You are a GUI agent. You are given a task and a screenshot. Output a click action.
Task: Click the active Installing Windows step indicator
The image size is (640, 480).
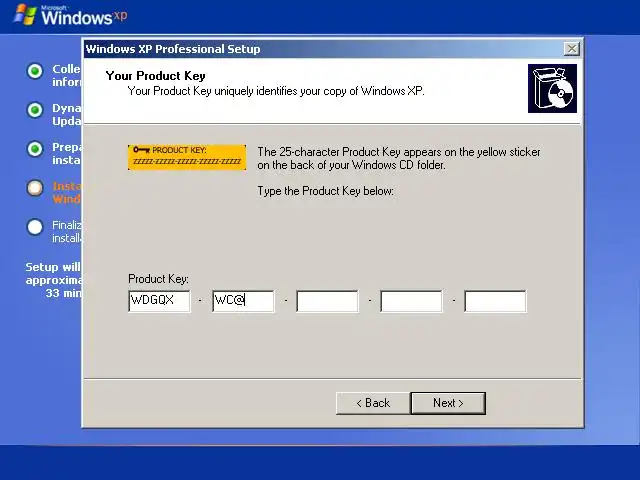[x=35, y=188]
